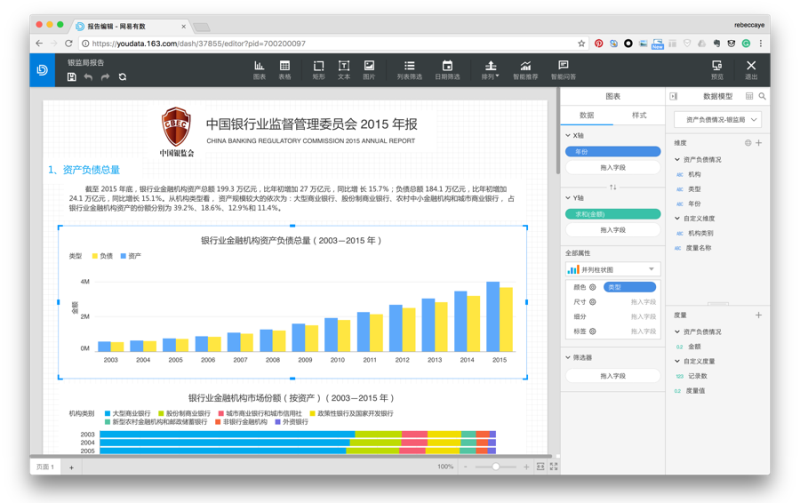Image resolution: width=800 pixels, height=503 pixels.
Task: Insert a rectangle (矩形) shape
Action: pos(319,70)
